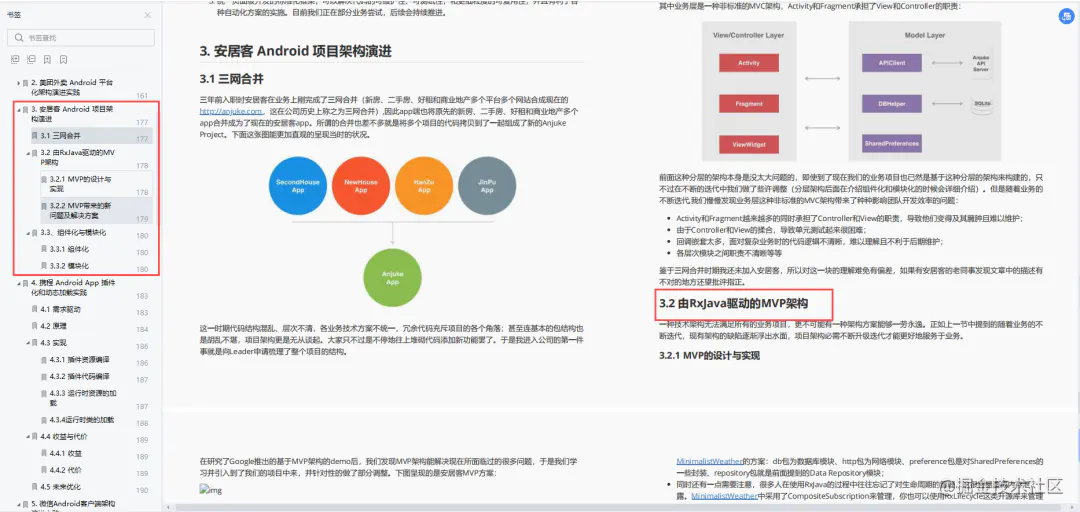Image resolution: width=1080 pixels, height=512 pixels.
Task: Collapse the 3.2 由RxJava驱动的MVP架构 node
Action: pos(28,153)
